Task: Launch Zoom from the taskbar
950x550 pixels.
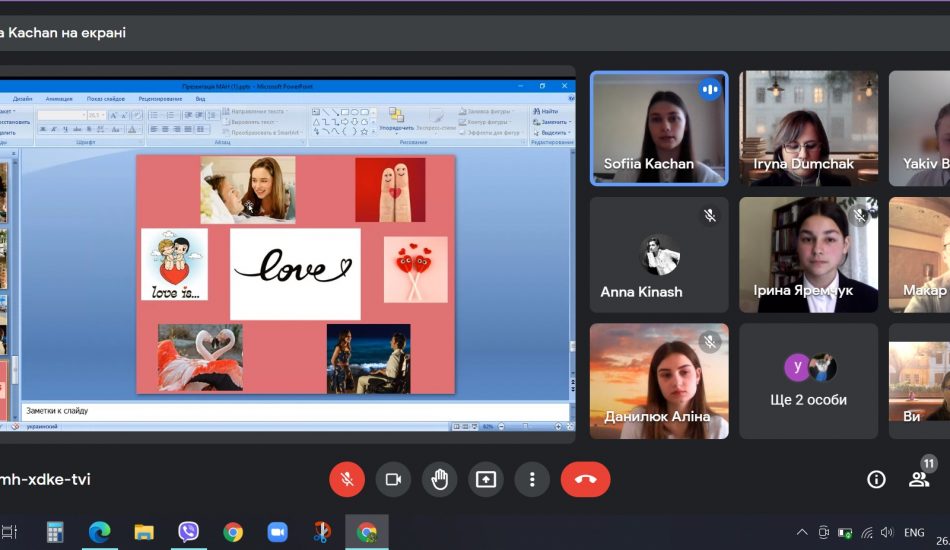Action: 277,532
